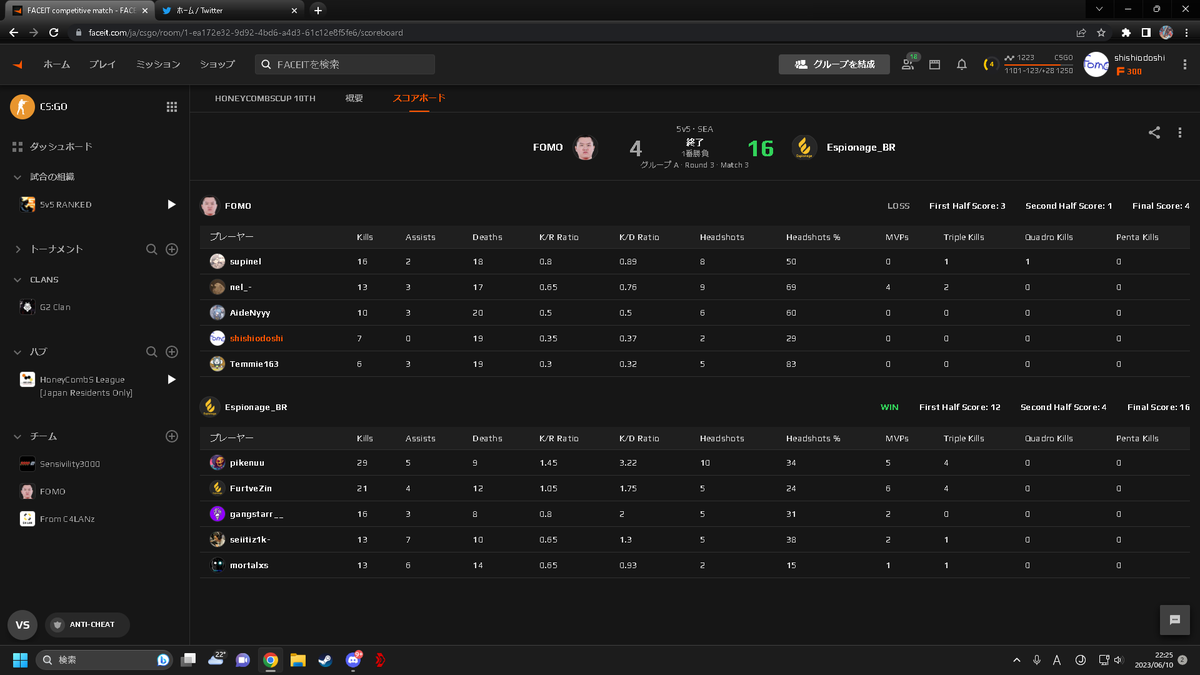Open the G2 Clan sidebar entry
This screenshot has width=1200, height=675.
pos(55,307)
